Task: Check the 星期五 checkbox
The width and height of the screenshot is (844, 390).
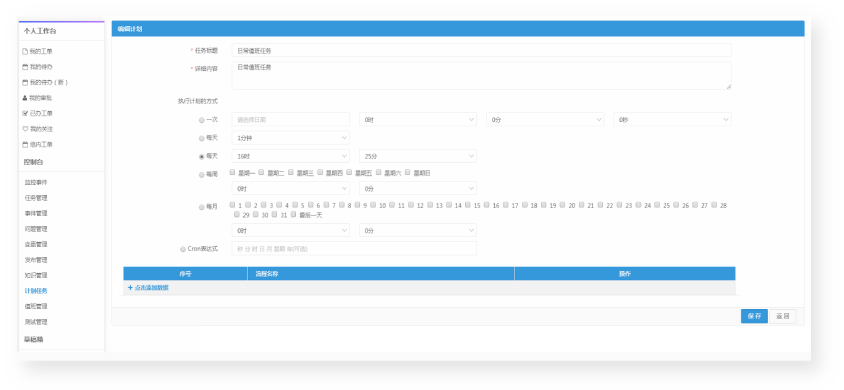Action: [349, 173]
